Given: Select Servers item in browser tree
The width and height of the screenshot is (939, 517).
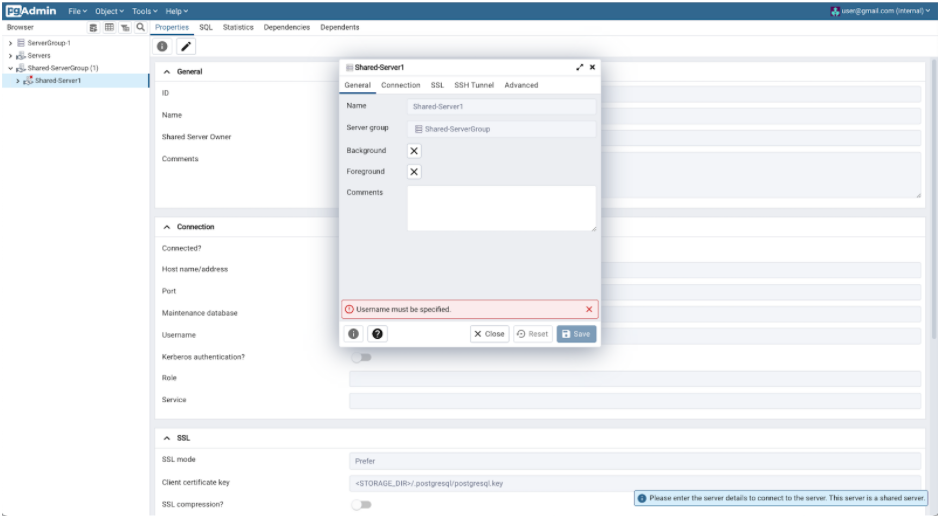Looking at the screenshot, I should pos(39,56).
